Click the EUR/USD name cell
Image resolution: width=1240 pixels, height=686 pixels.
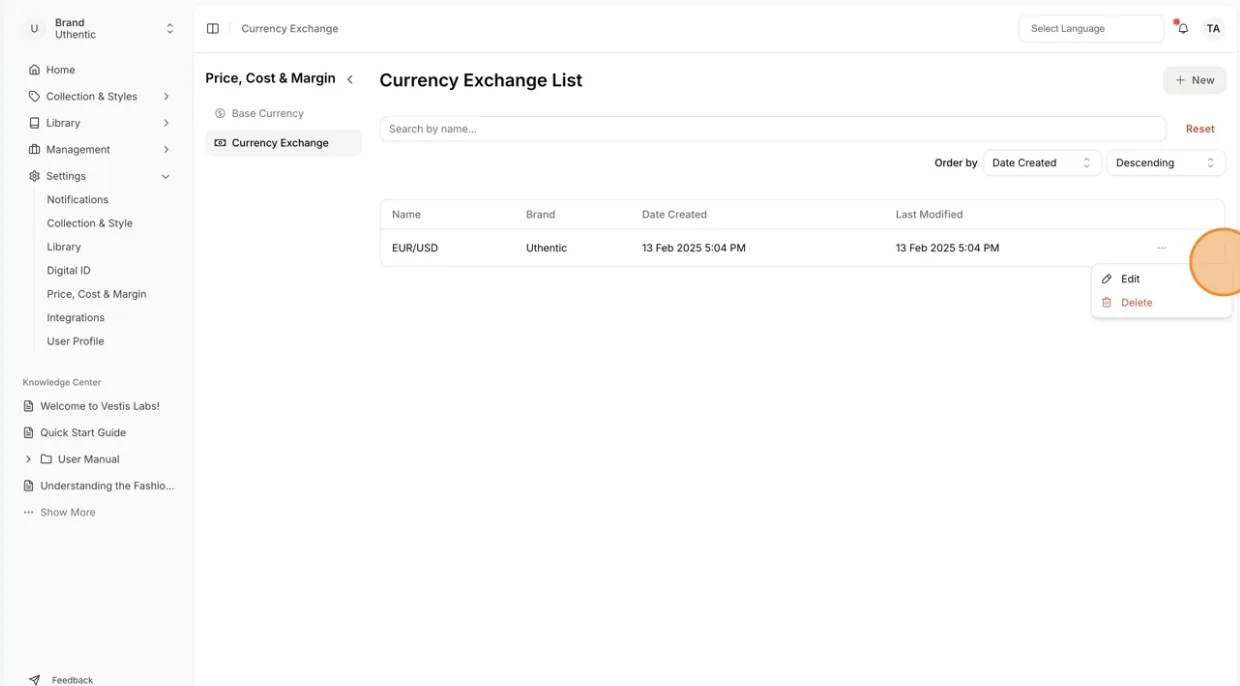[415, 248]
